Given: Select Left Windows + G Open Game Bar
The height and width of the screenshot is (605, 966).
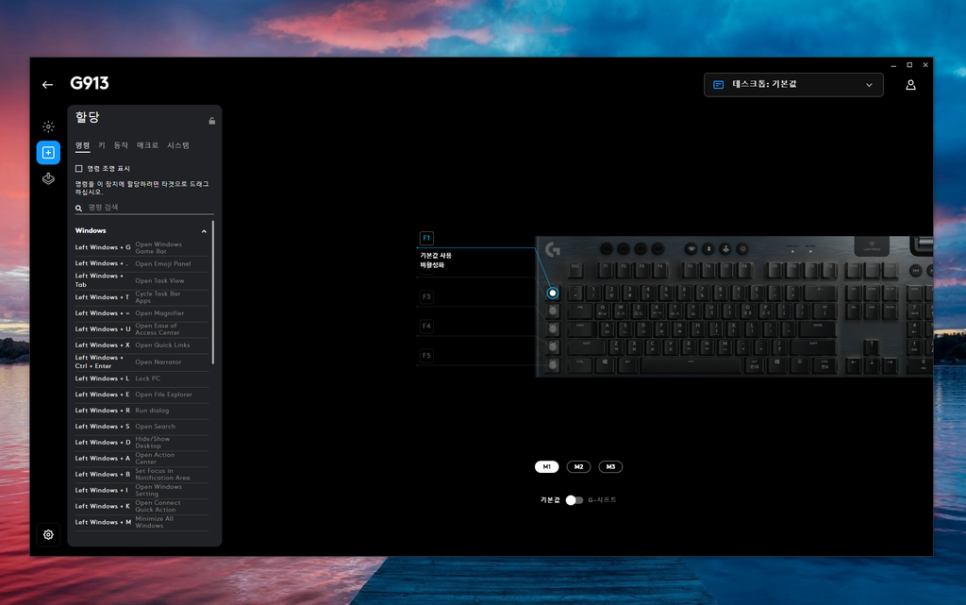Looking at the screenshot, I should tap(142, 248).
